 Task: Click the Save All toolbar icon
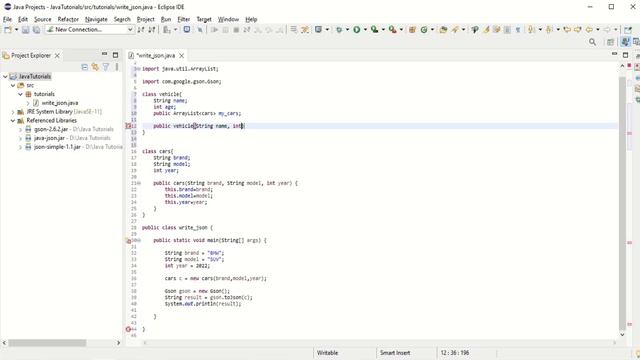pos(36,30)
